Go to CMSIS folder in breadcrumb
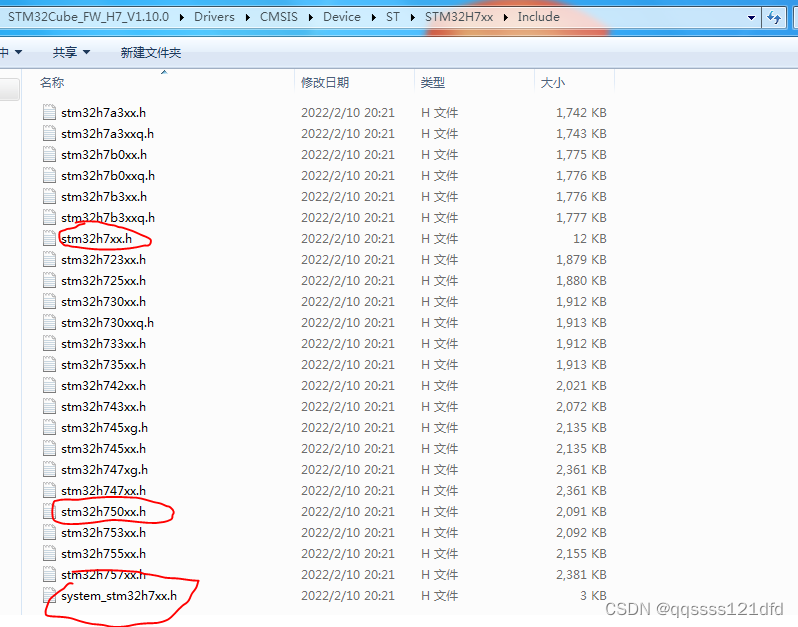Image resolution: width=798 pixels, height=627 pixels. [279, 17]
